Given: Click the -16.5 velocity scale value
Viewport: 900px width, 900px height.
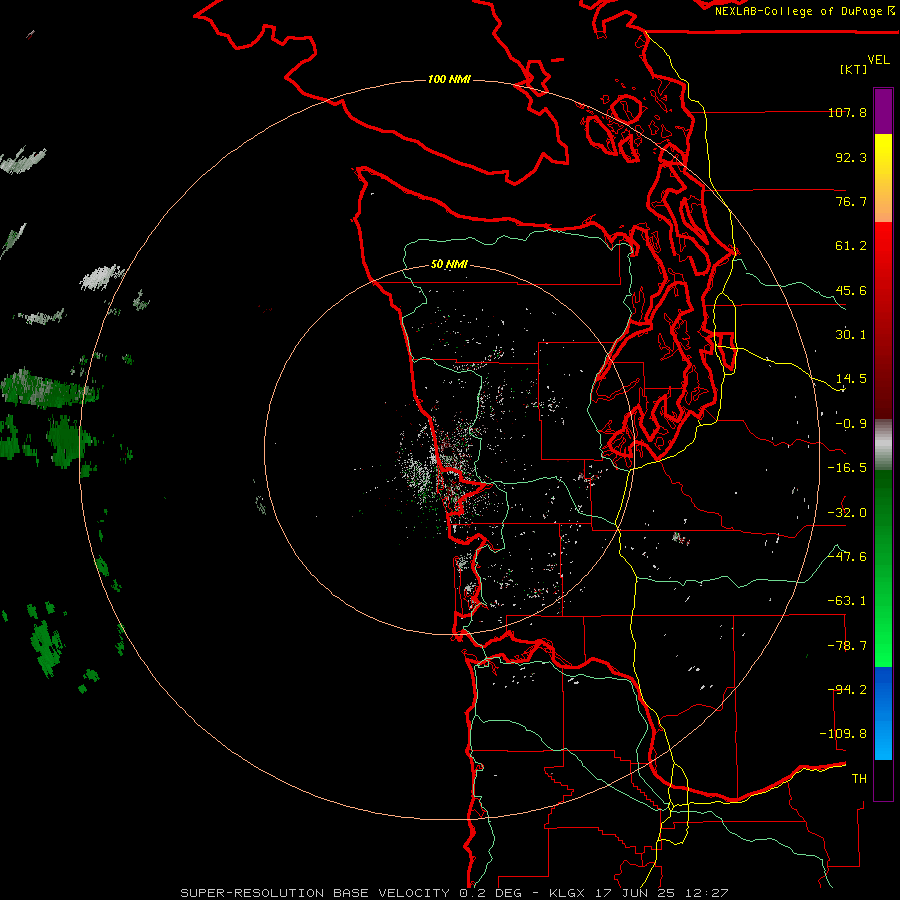Looking at the screenshot, I should click(x=847, y=468).
